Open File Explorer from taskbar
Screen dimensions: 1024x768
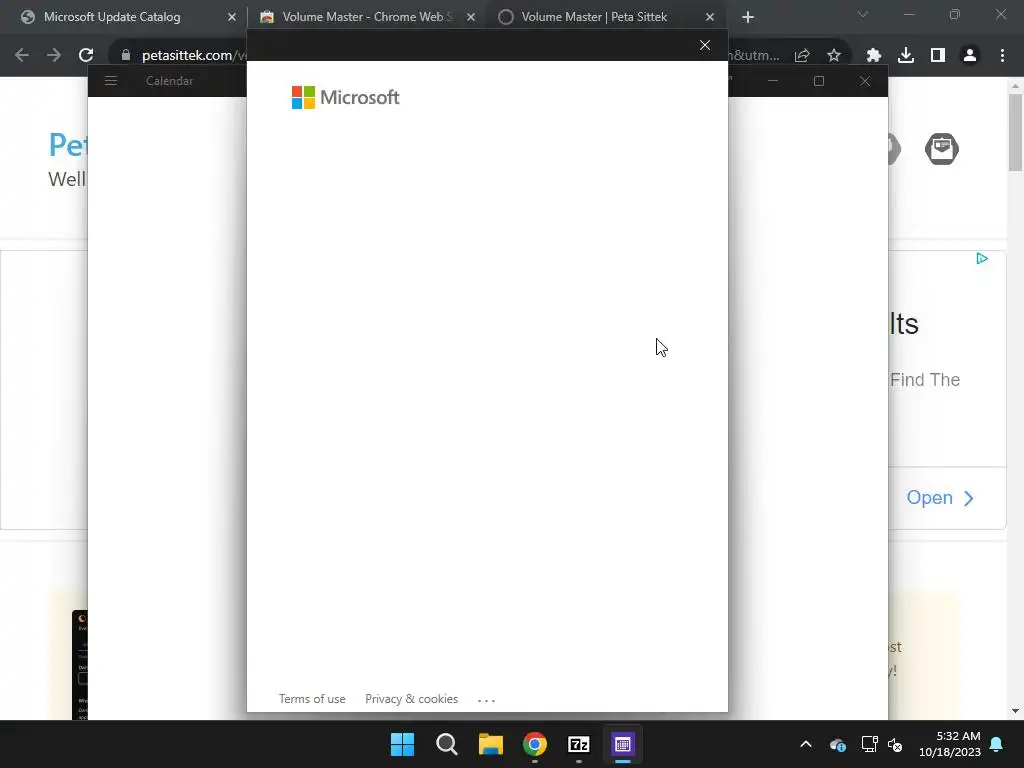[490, 744]
